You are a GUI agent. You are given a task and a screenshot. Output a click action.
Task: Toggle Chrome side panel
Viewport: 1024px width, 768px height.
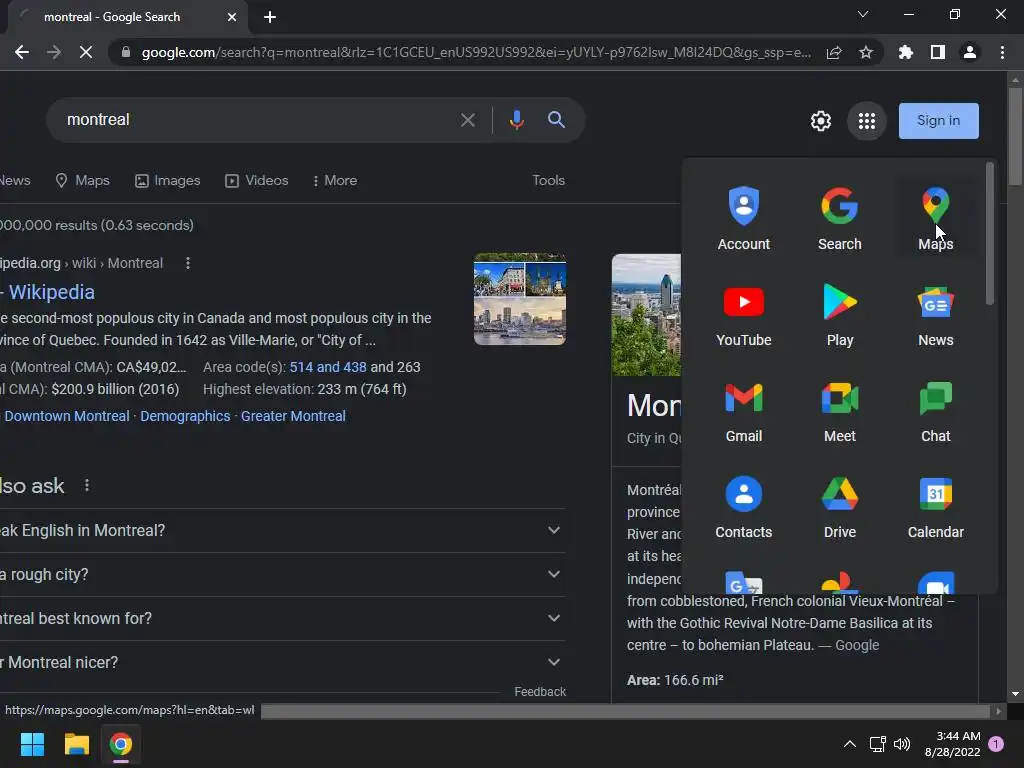pyautogui.click(x=938, y=52)
